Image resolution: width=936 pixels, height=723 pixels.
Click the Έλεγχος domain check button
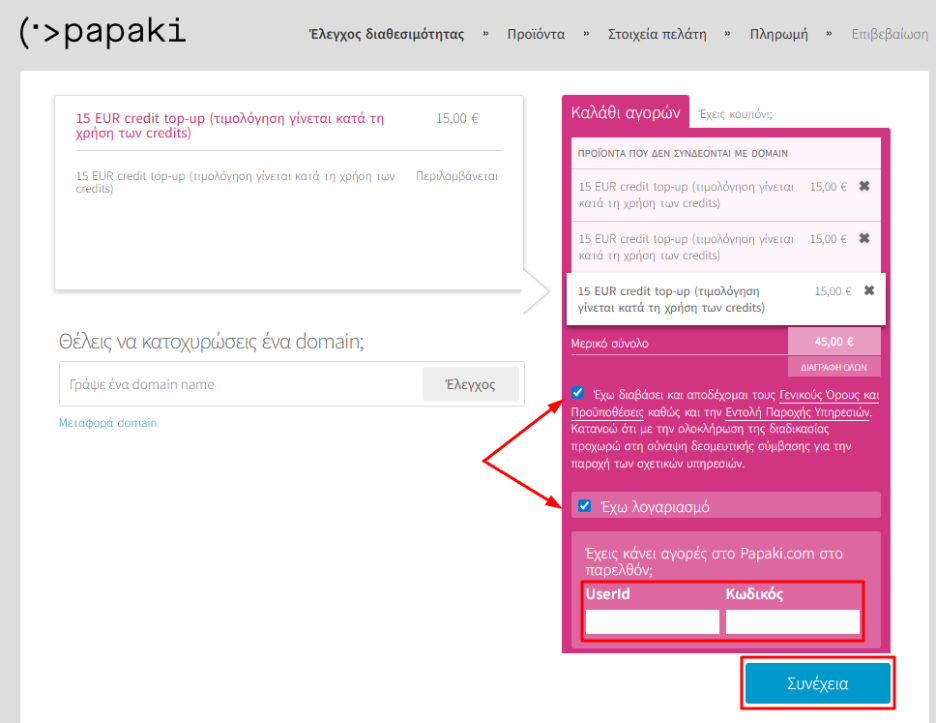470,384
